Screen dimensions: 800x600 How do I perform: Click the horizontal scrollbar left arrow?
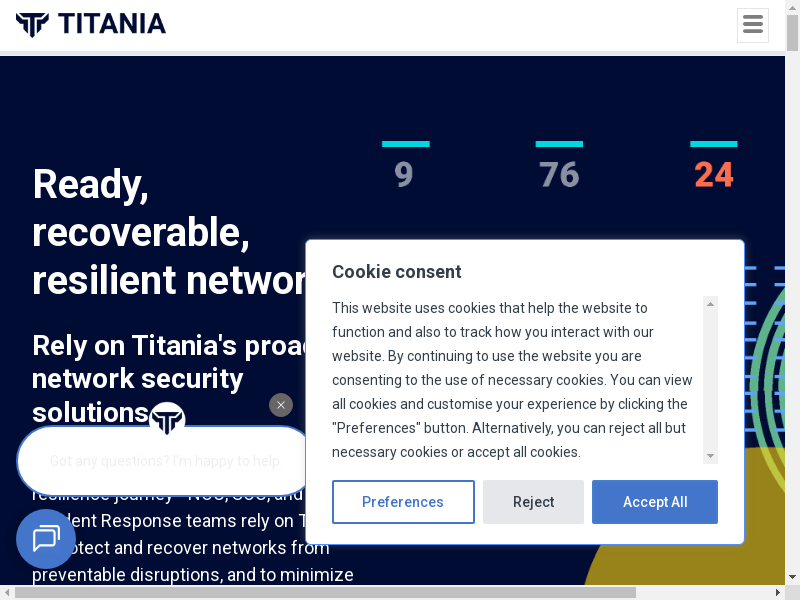[7, 592]
